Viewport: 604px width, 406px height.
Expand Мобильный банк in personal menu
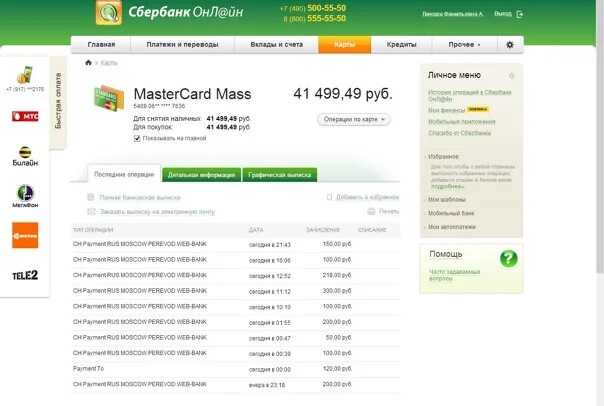click(450, 213)
